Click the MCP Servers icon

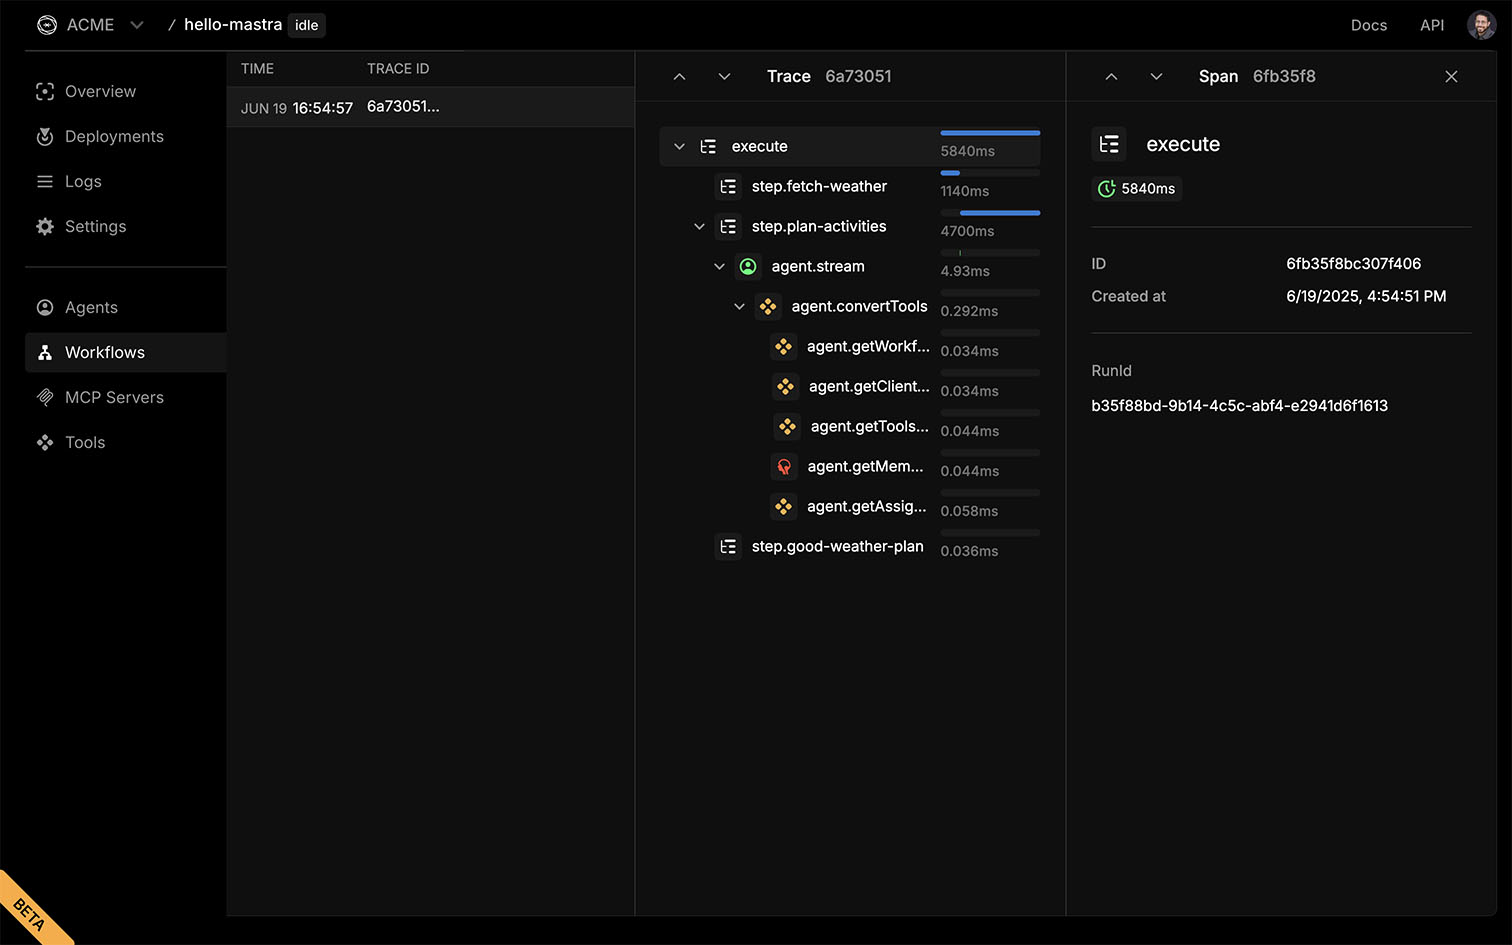point(45,397)
